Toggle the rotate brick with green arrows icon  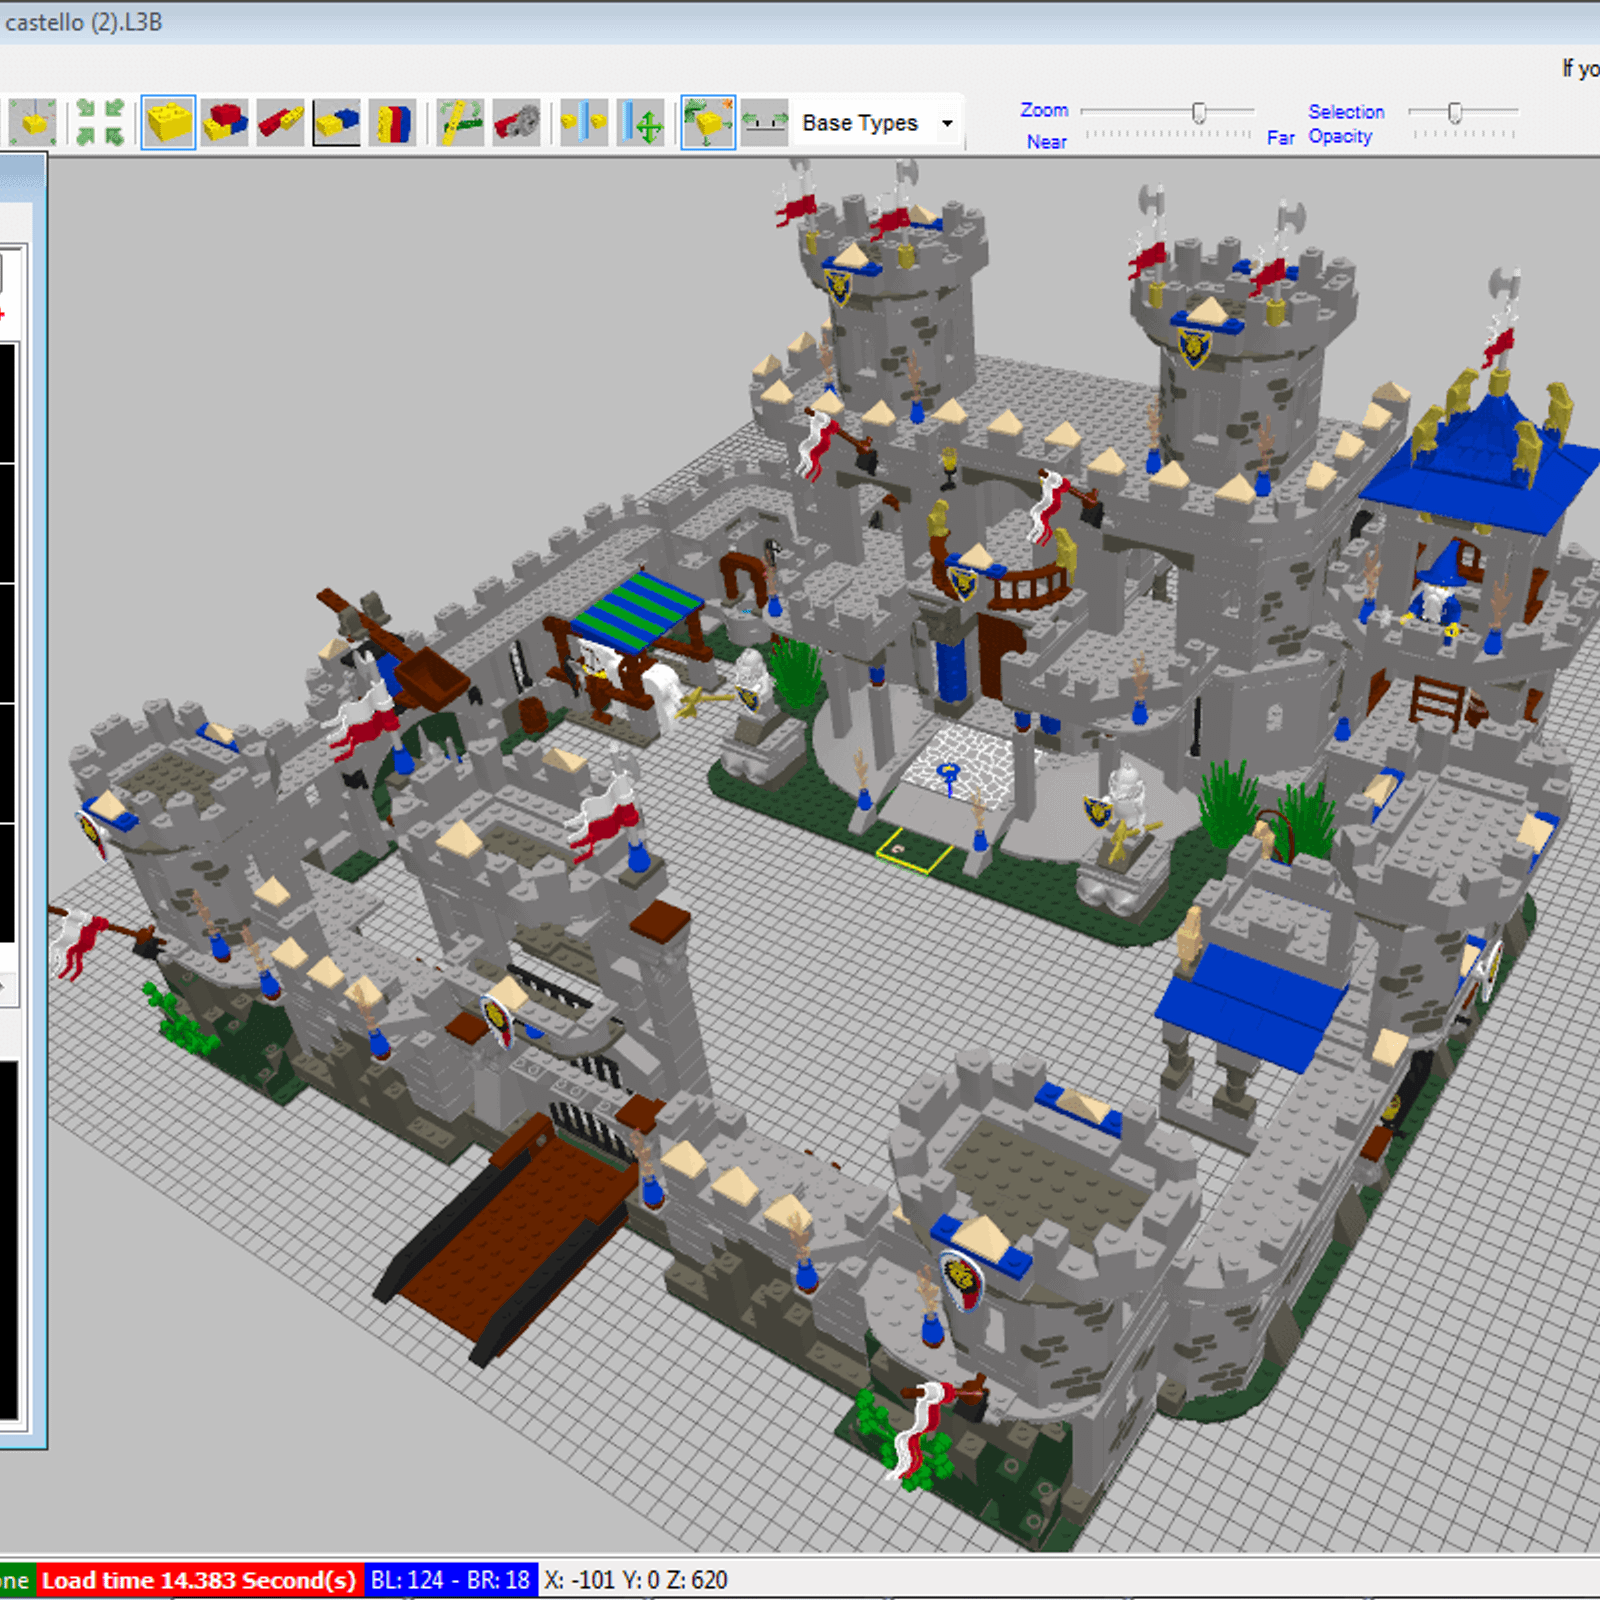coord(708,123)
